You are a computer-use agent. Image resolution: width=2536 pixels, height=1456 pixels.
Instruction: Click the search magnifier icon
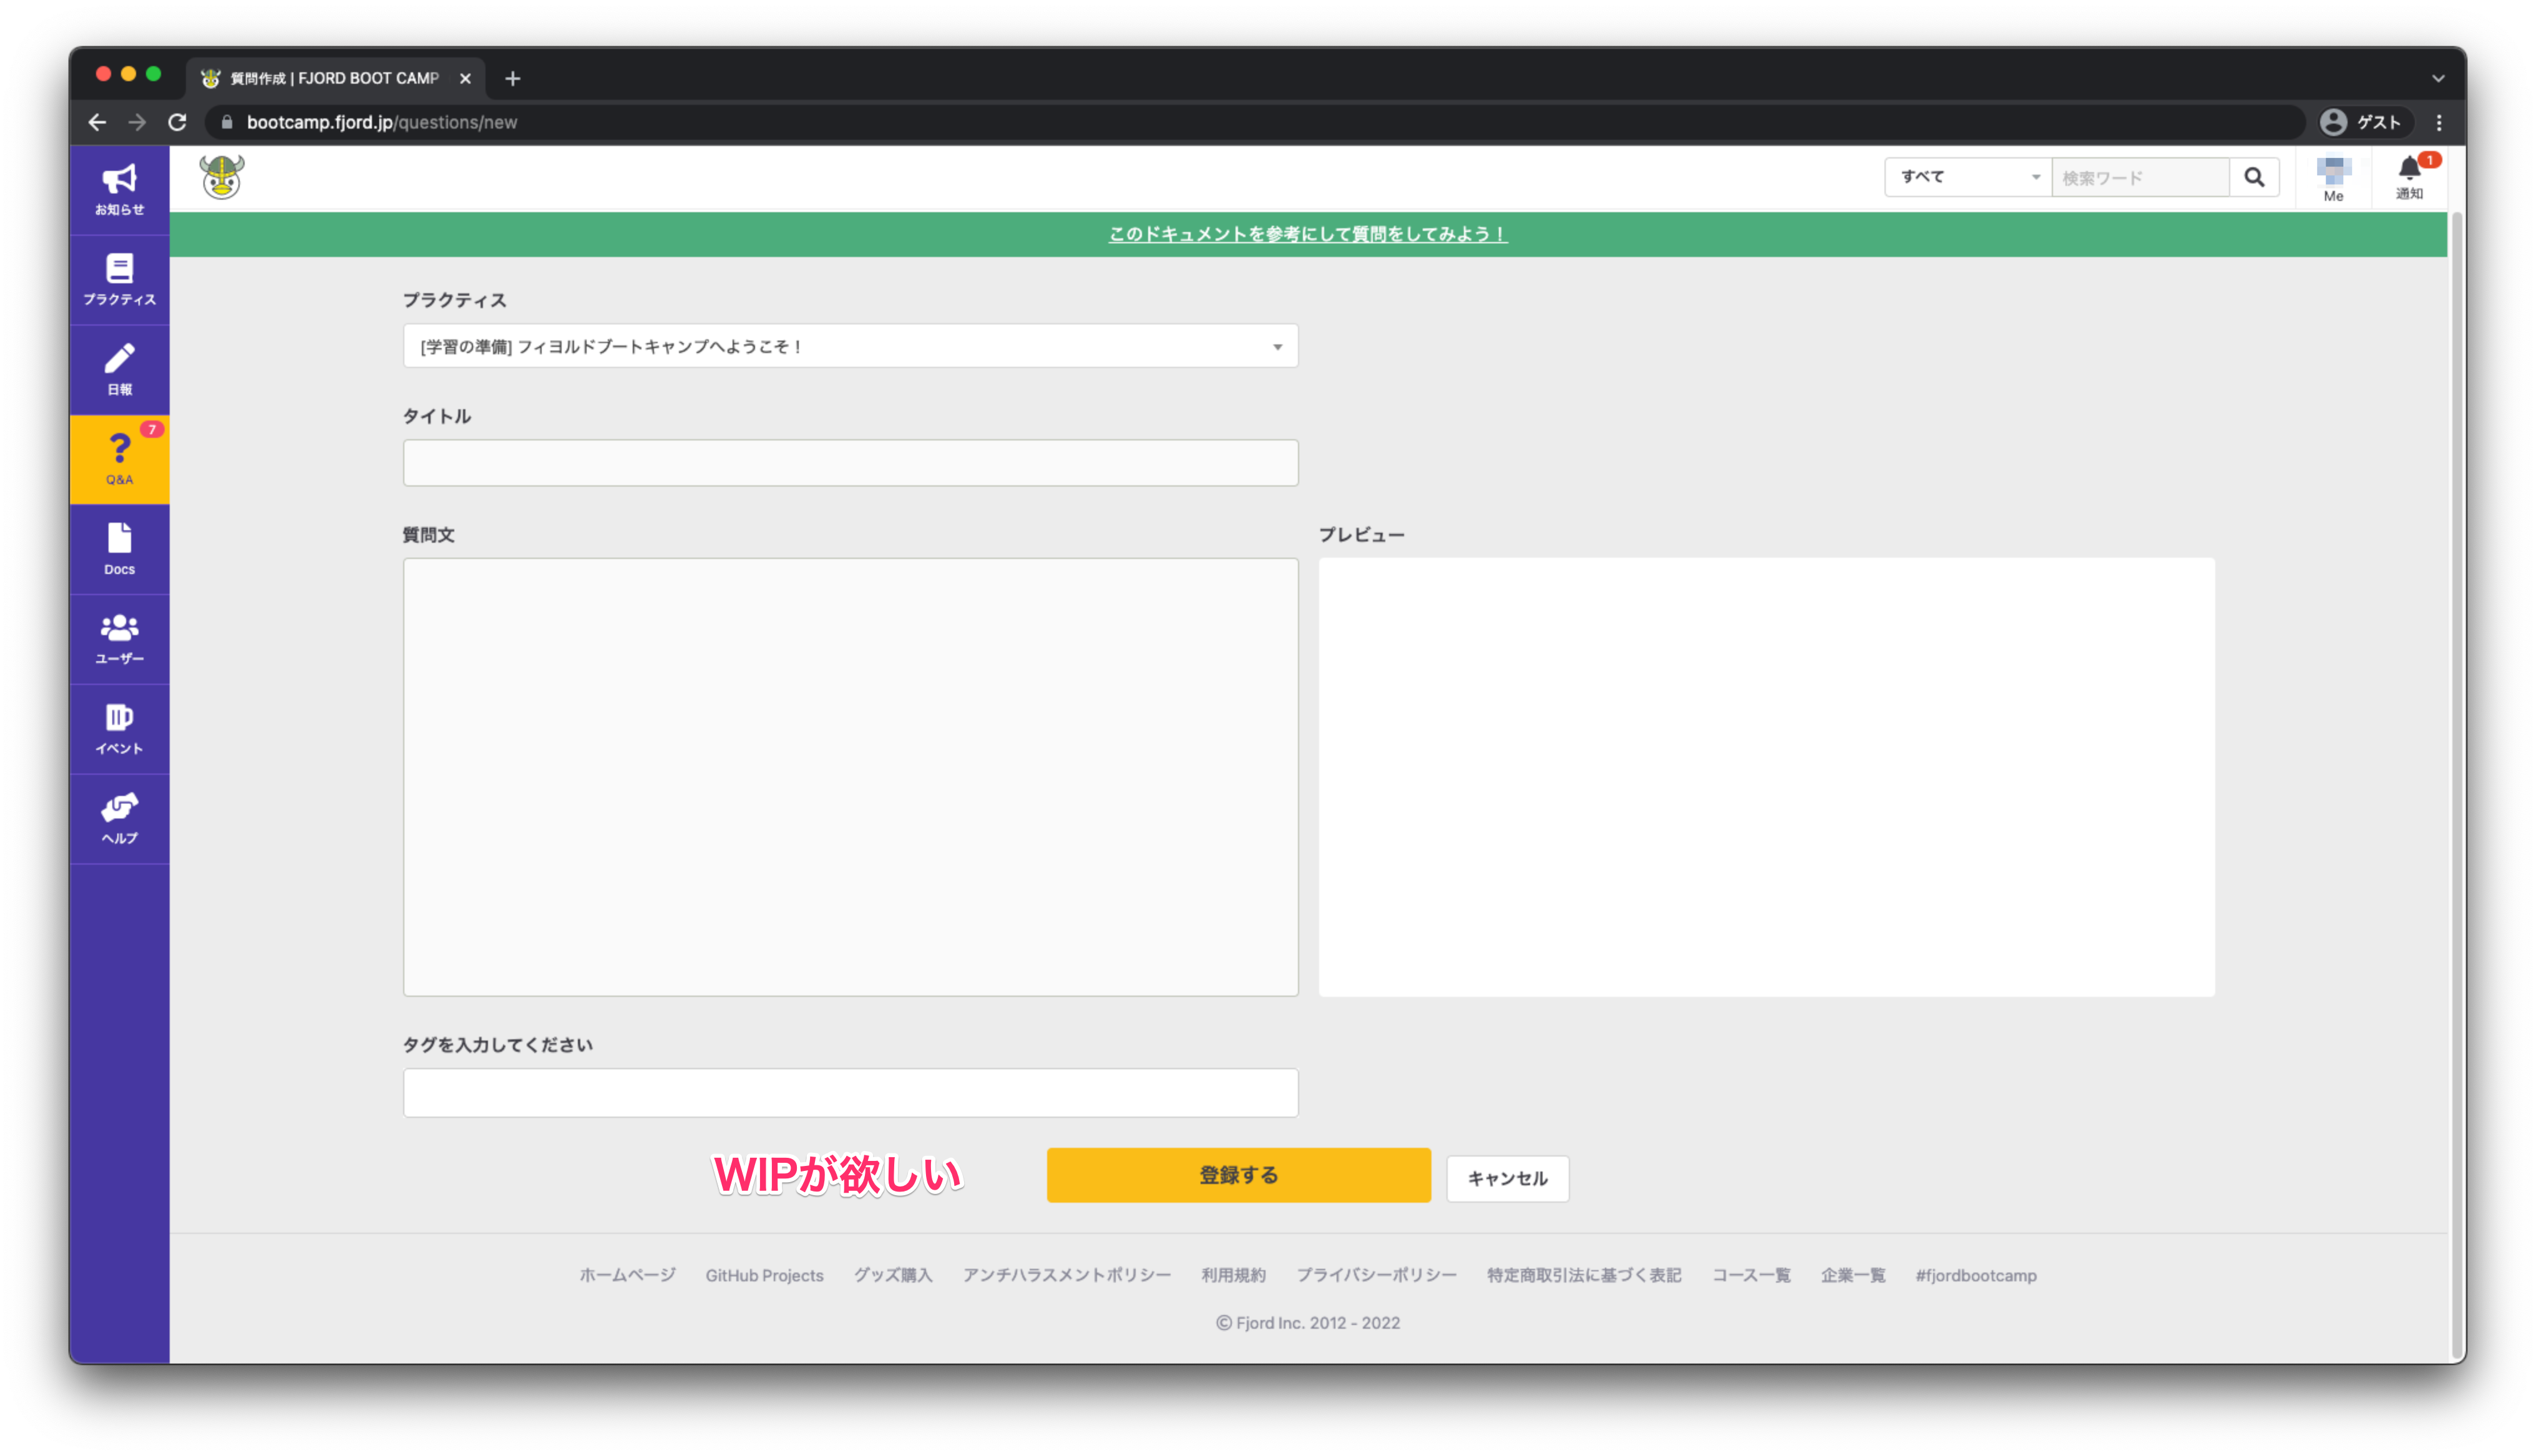click(x=2254, y=177)
